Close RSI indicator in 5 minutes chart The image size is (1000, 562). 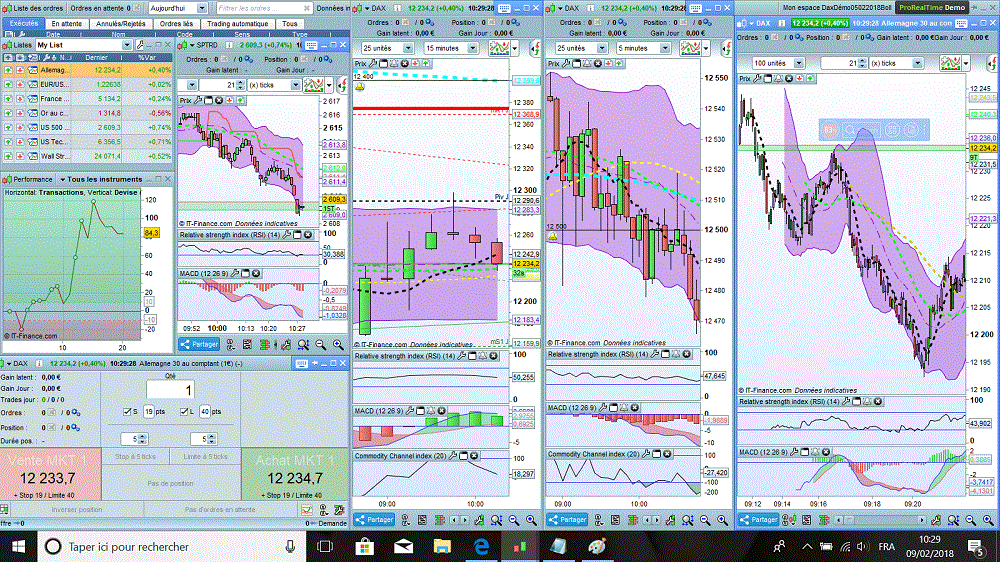click(x=686, y=354)
